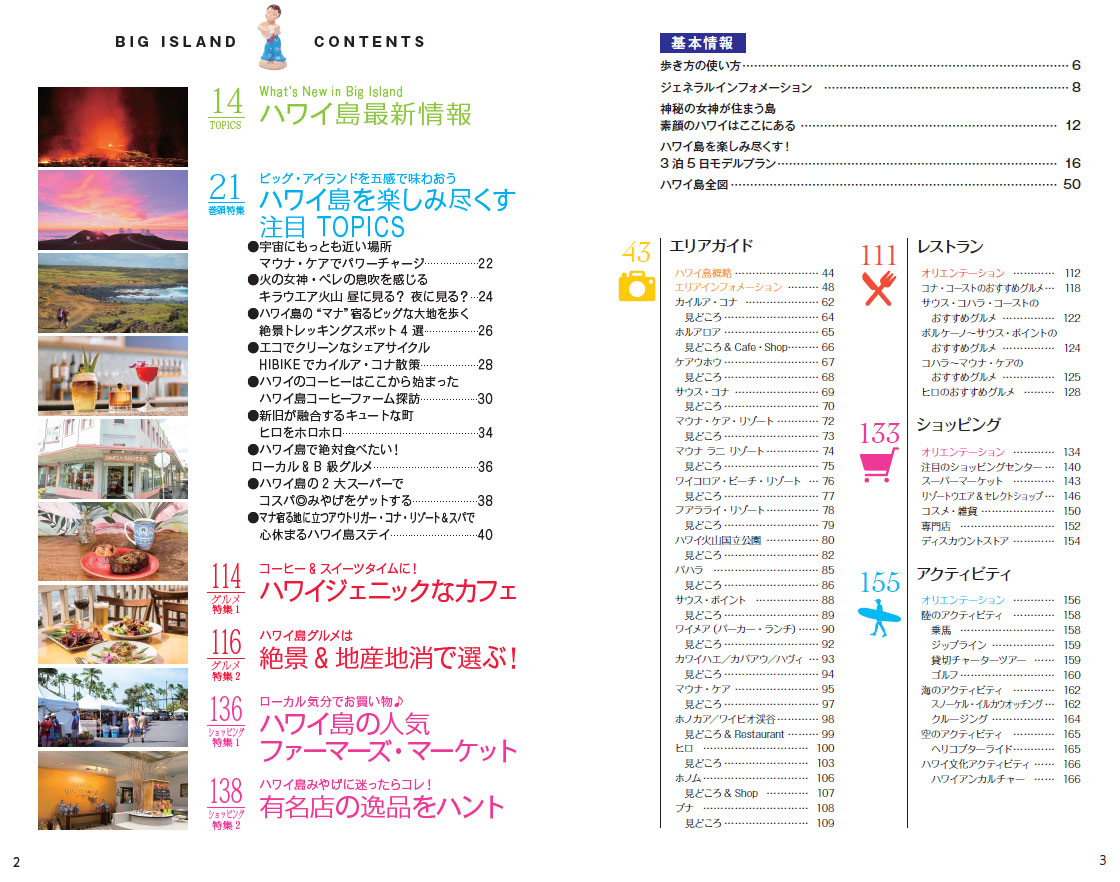1120x882 pixels.
Task: Select the アクティビティ section heading
Action: pyautogui.click(x=964, y=574)
